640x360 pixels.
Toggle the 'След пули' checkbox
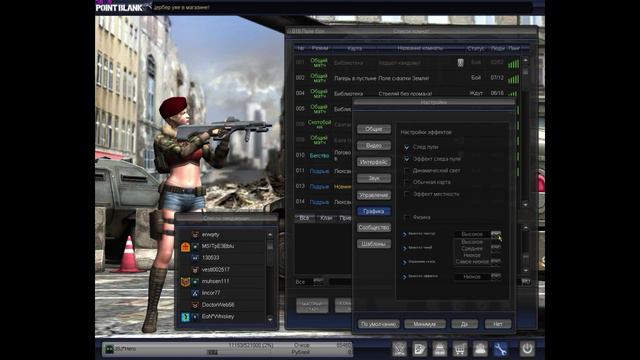407,147
